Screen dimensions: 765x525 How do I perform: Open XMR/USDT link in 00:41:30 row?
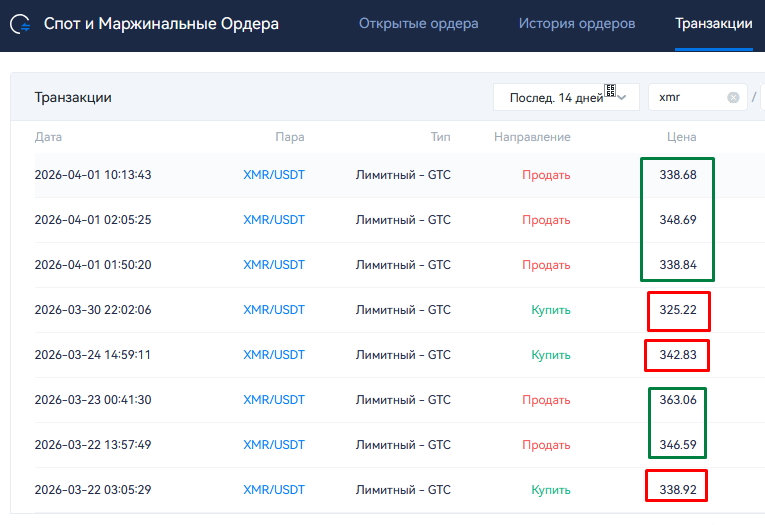click(x=274, y=400)
